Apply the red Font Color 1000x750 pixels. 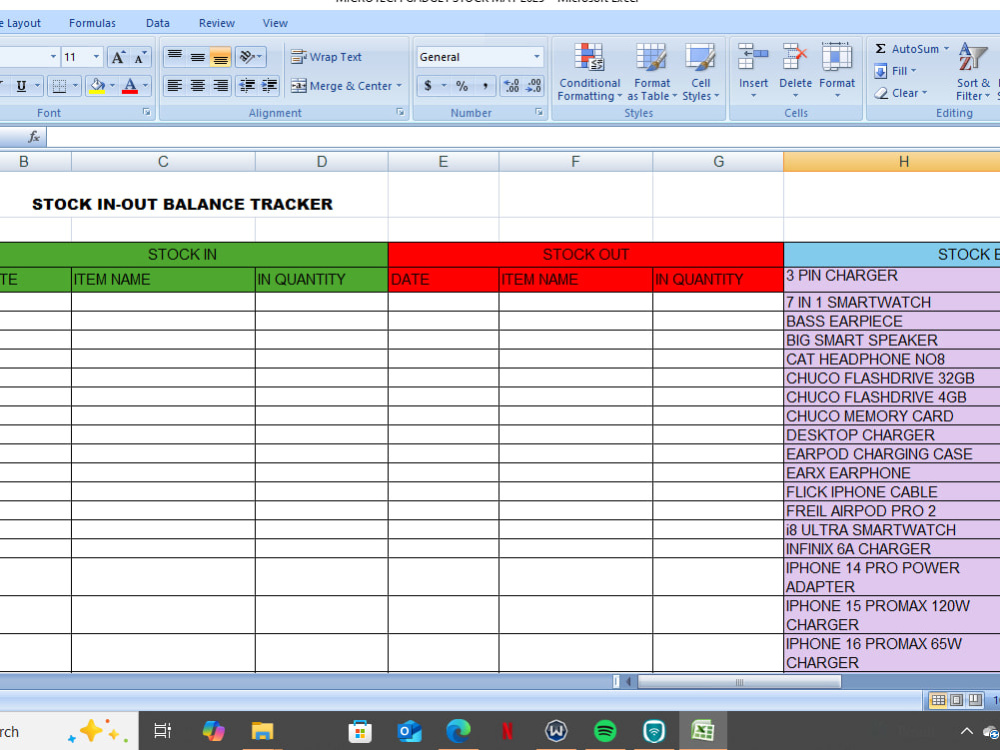[130, 85]
